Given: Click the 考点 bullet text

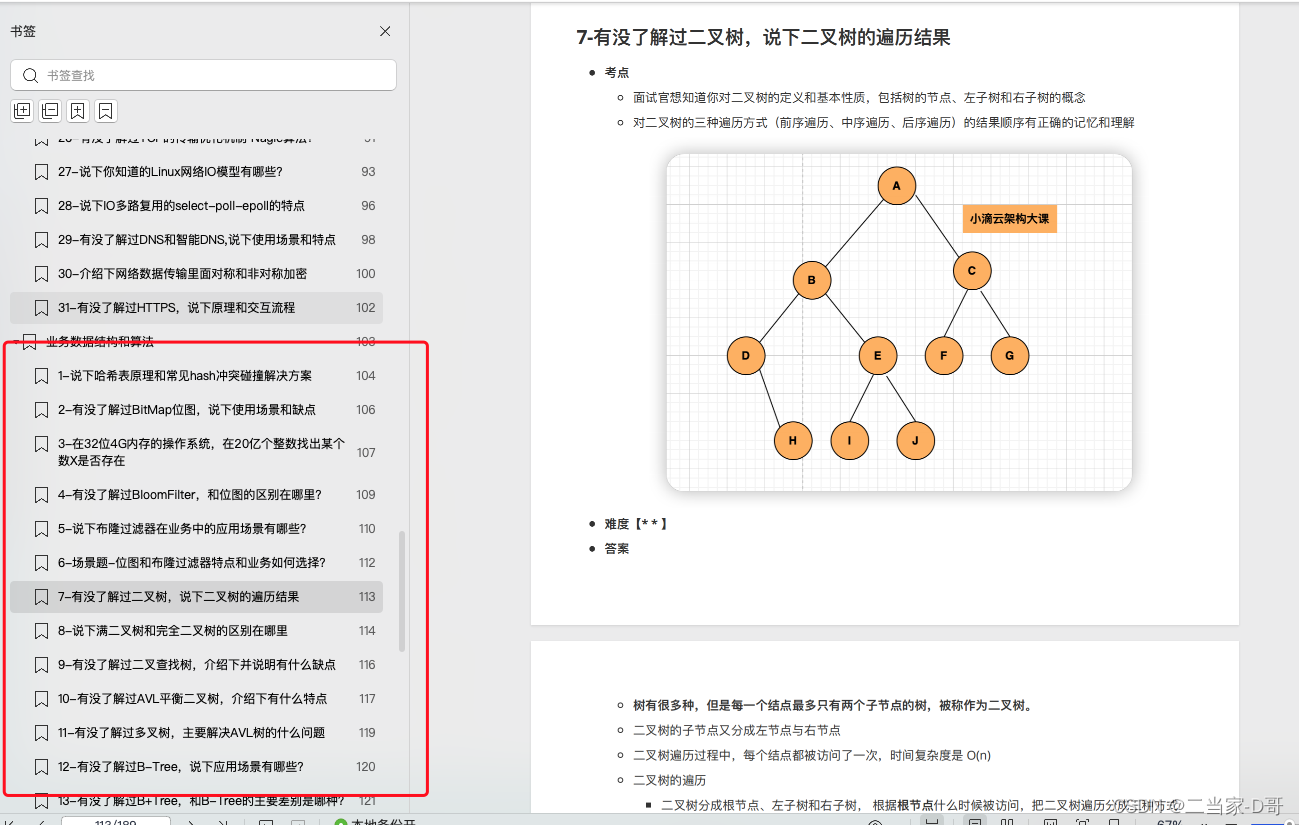Looking at the screenshot, I should (616, 73).
